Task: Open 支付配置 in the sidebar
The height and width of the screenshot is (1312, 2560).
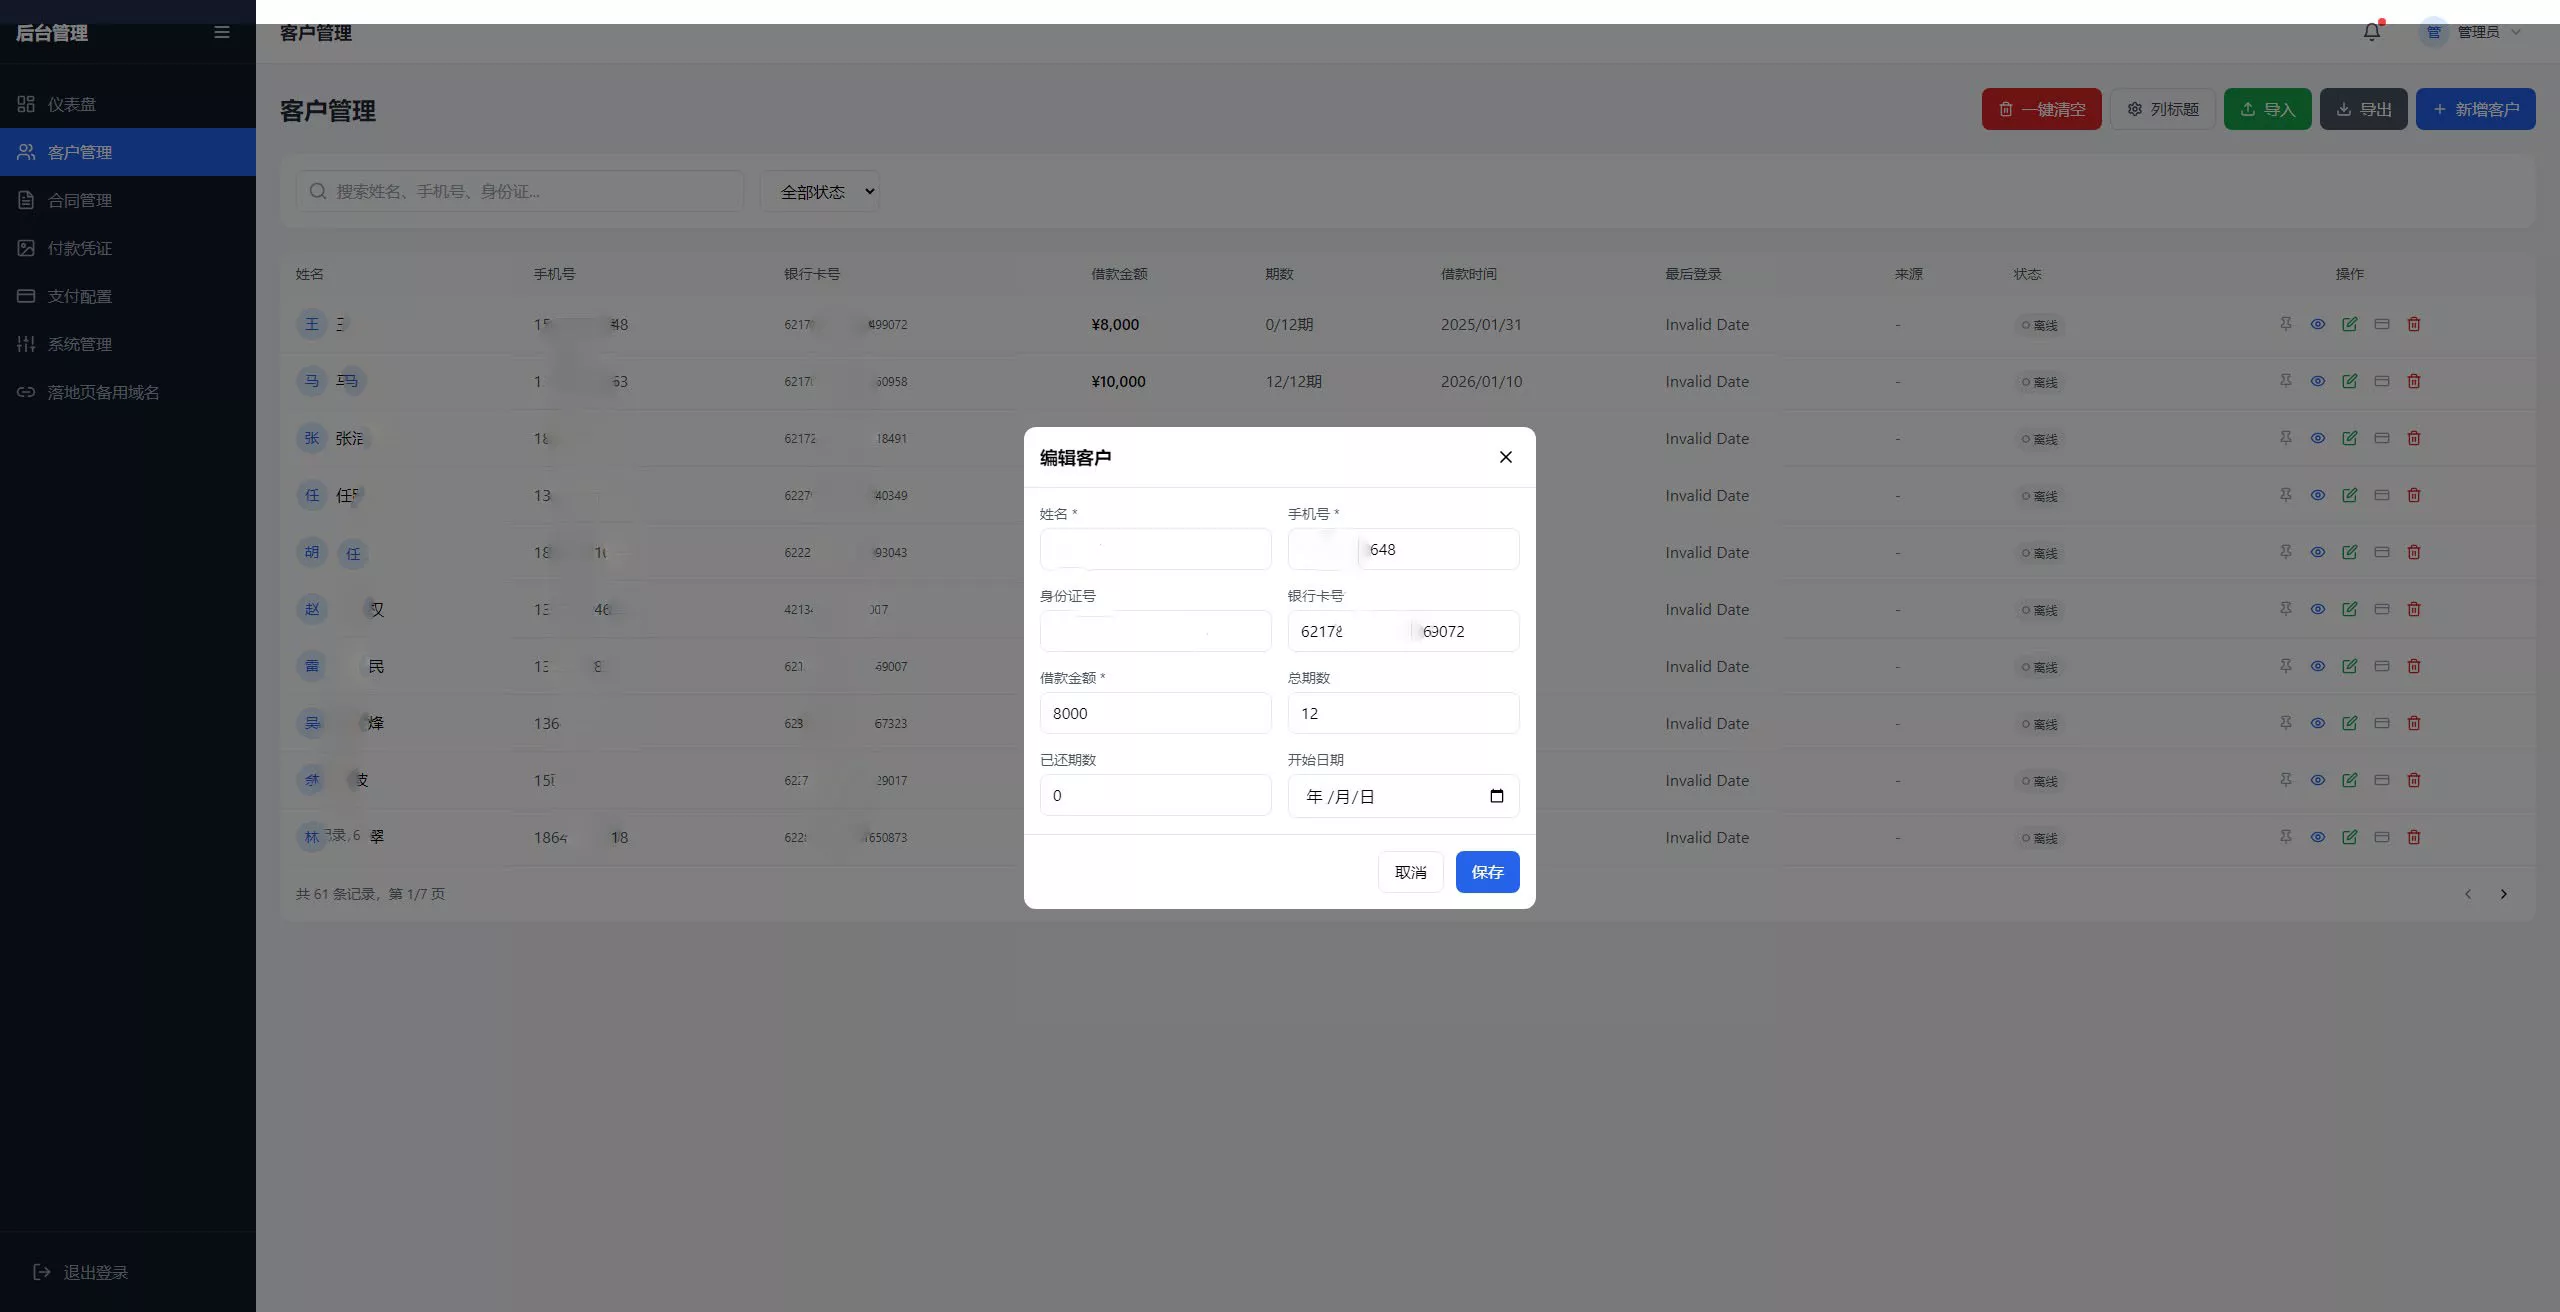Action: click(x=80, y=296)
